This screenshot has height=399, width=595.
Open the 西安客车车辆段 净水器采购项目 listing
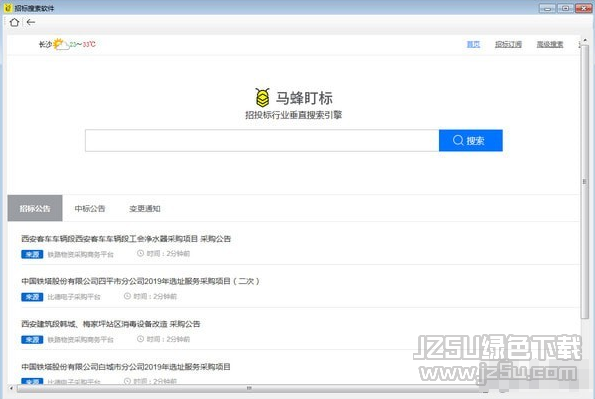126,239
